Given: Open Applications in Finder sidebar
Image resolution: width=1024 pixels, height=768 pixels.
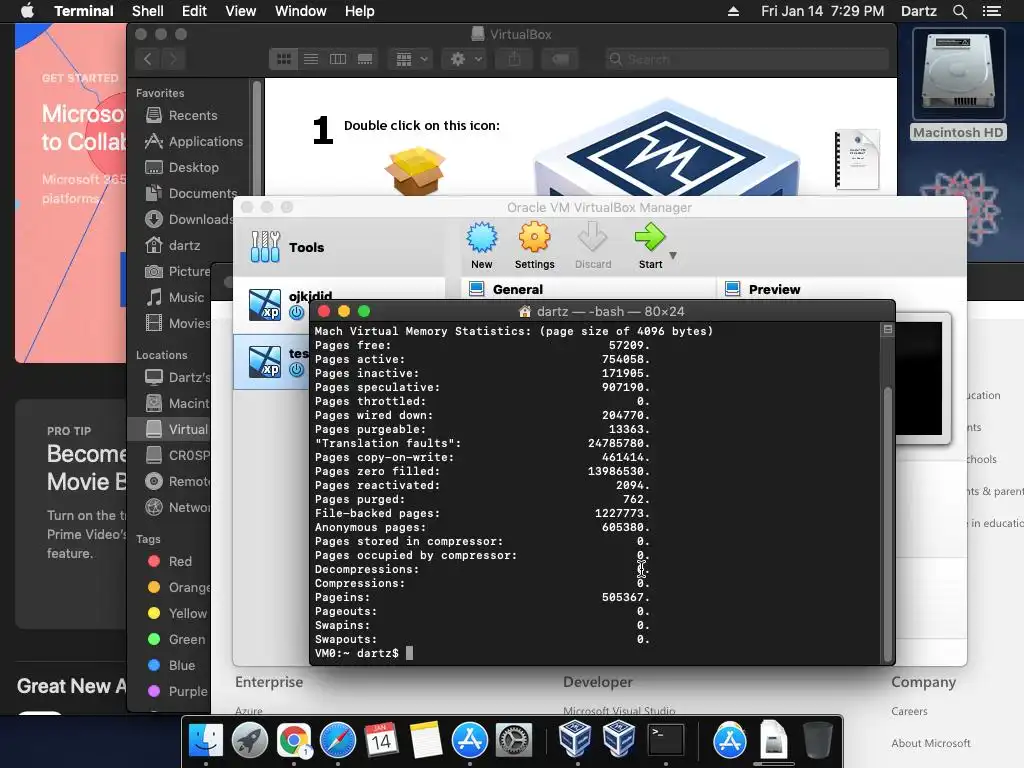Looking at the screenshot, I should pyautogui.click(x=194, y=141).
